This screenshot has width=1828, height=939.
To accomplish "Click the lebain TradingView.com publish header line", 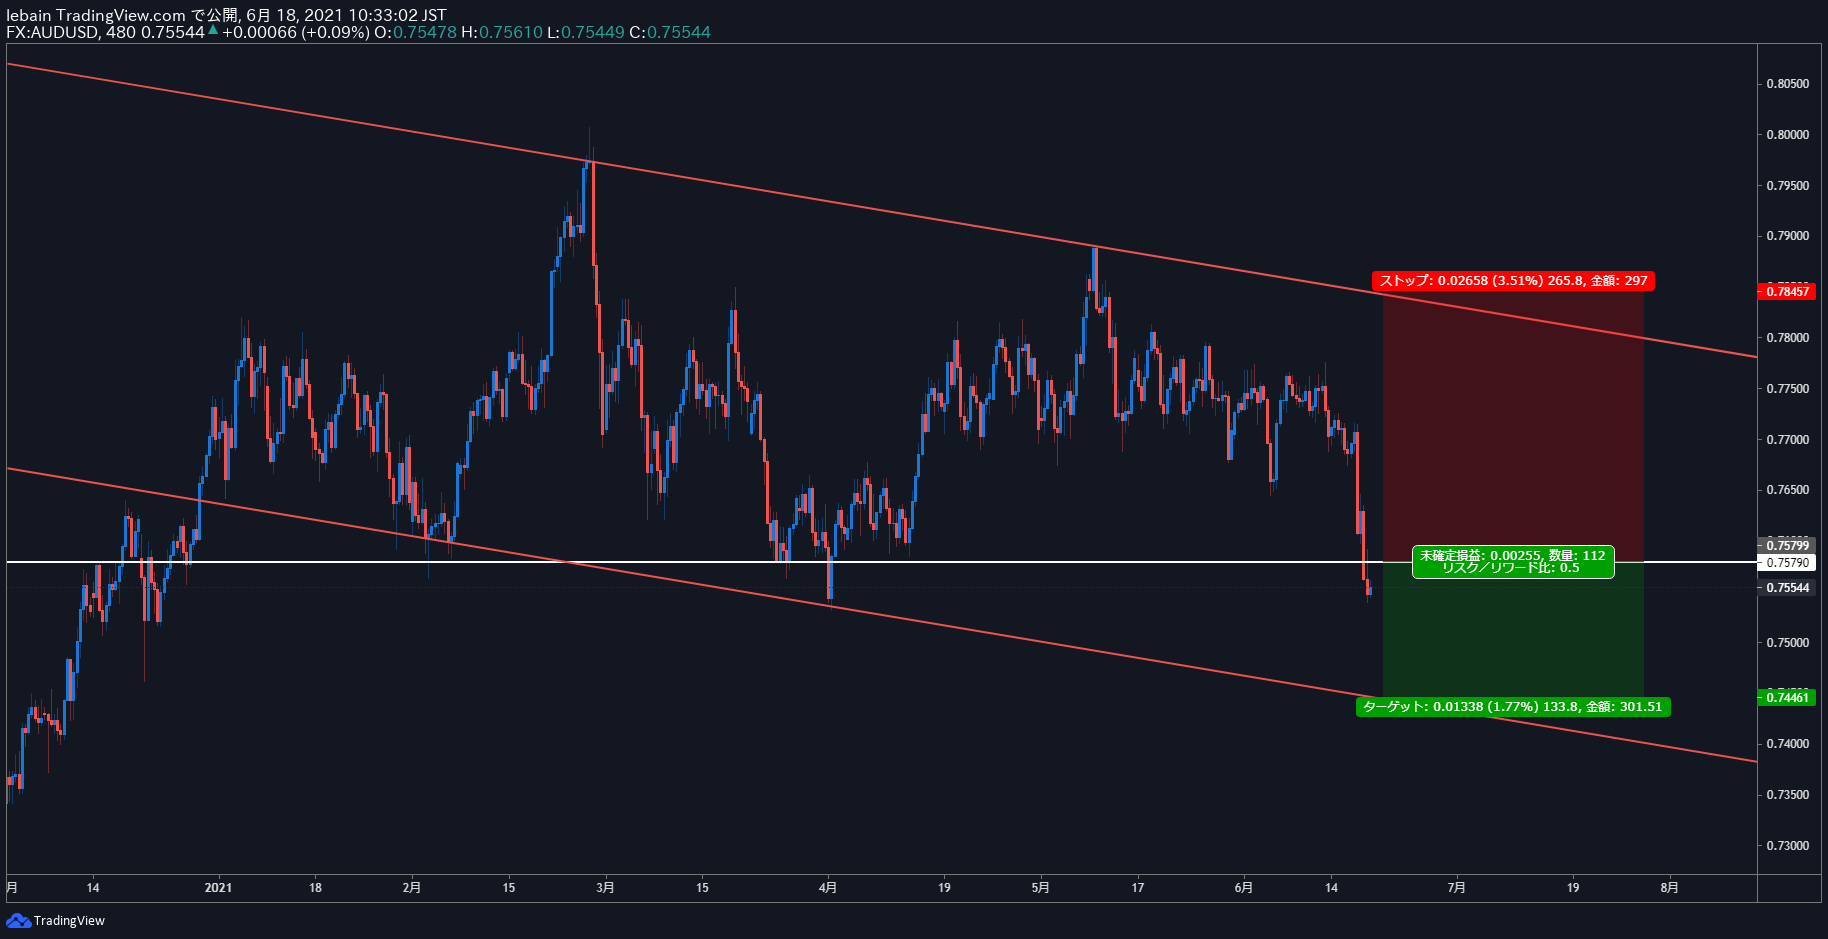I will [226, 15].
